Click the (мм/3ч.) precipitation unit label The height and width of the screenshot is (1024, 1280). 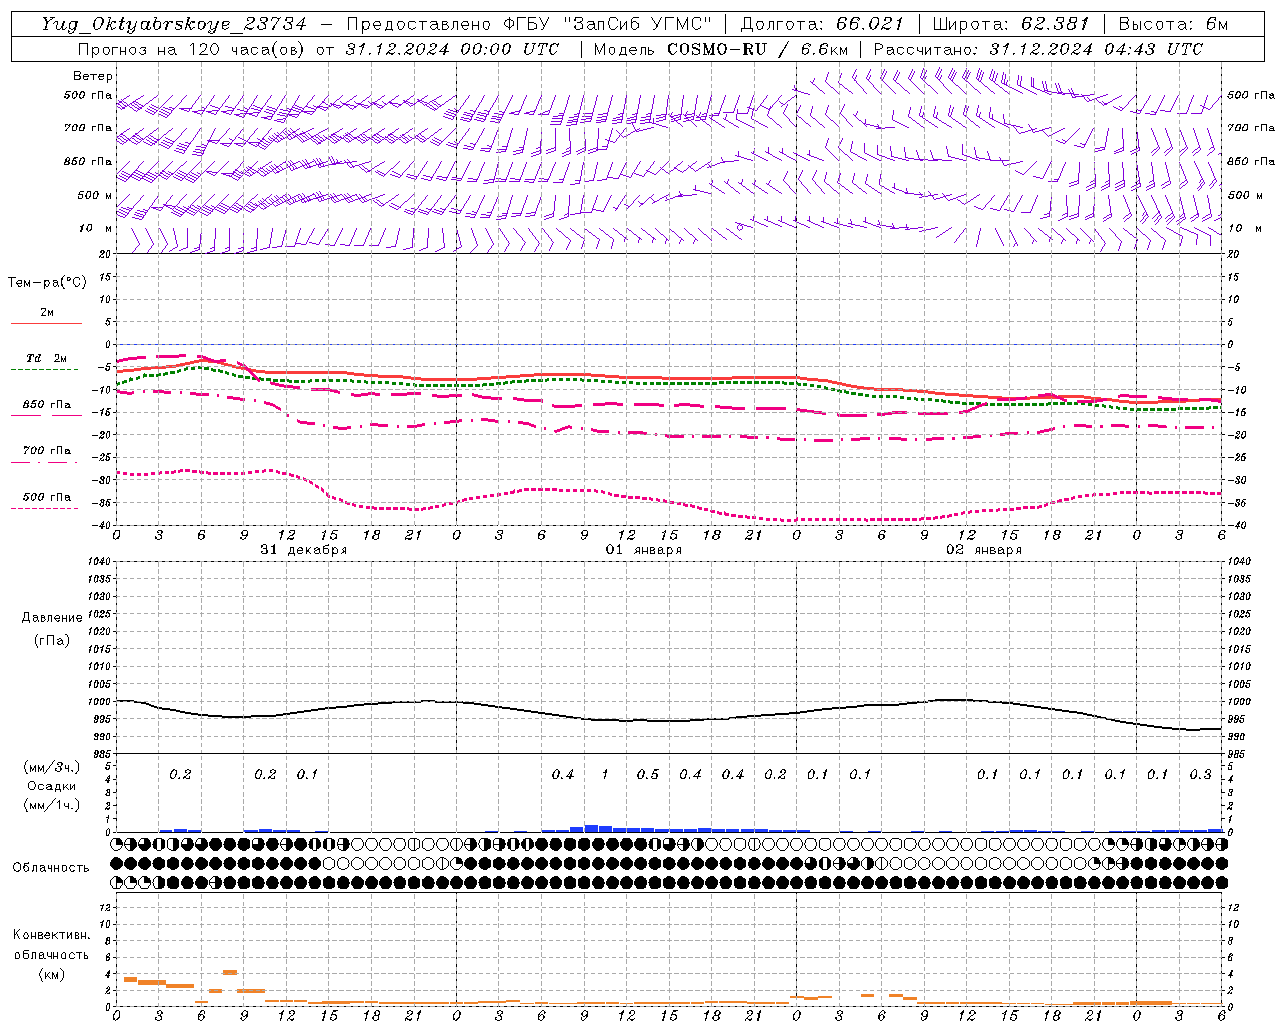click(52, 767)
